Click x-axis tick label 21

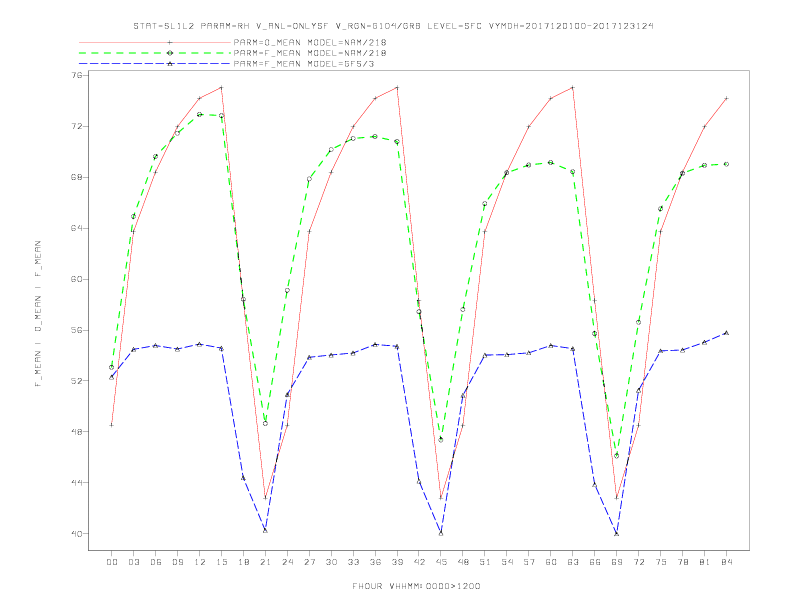pos(265,562)
